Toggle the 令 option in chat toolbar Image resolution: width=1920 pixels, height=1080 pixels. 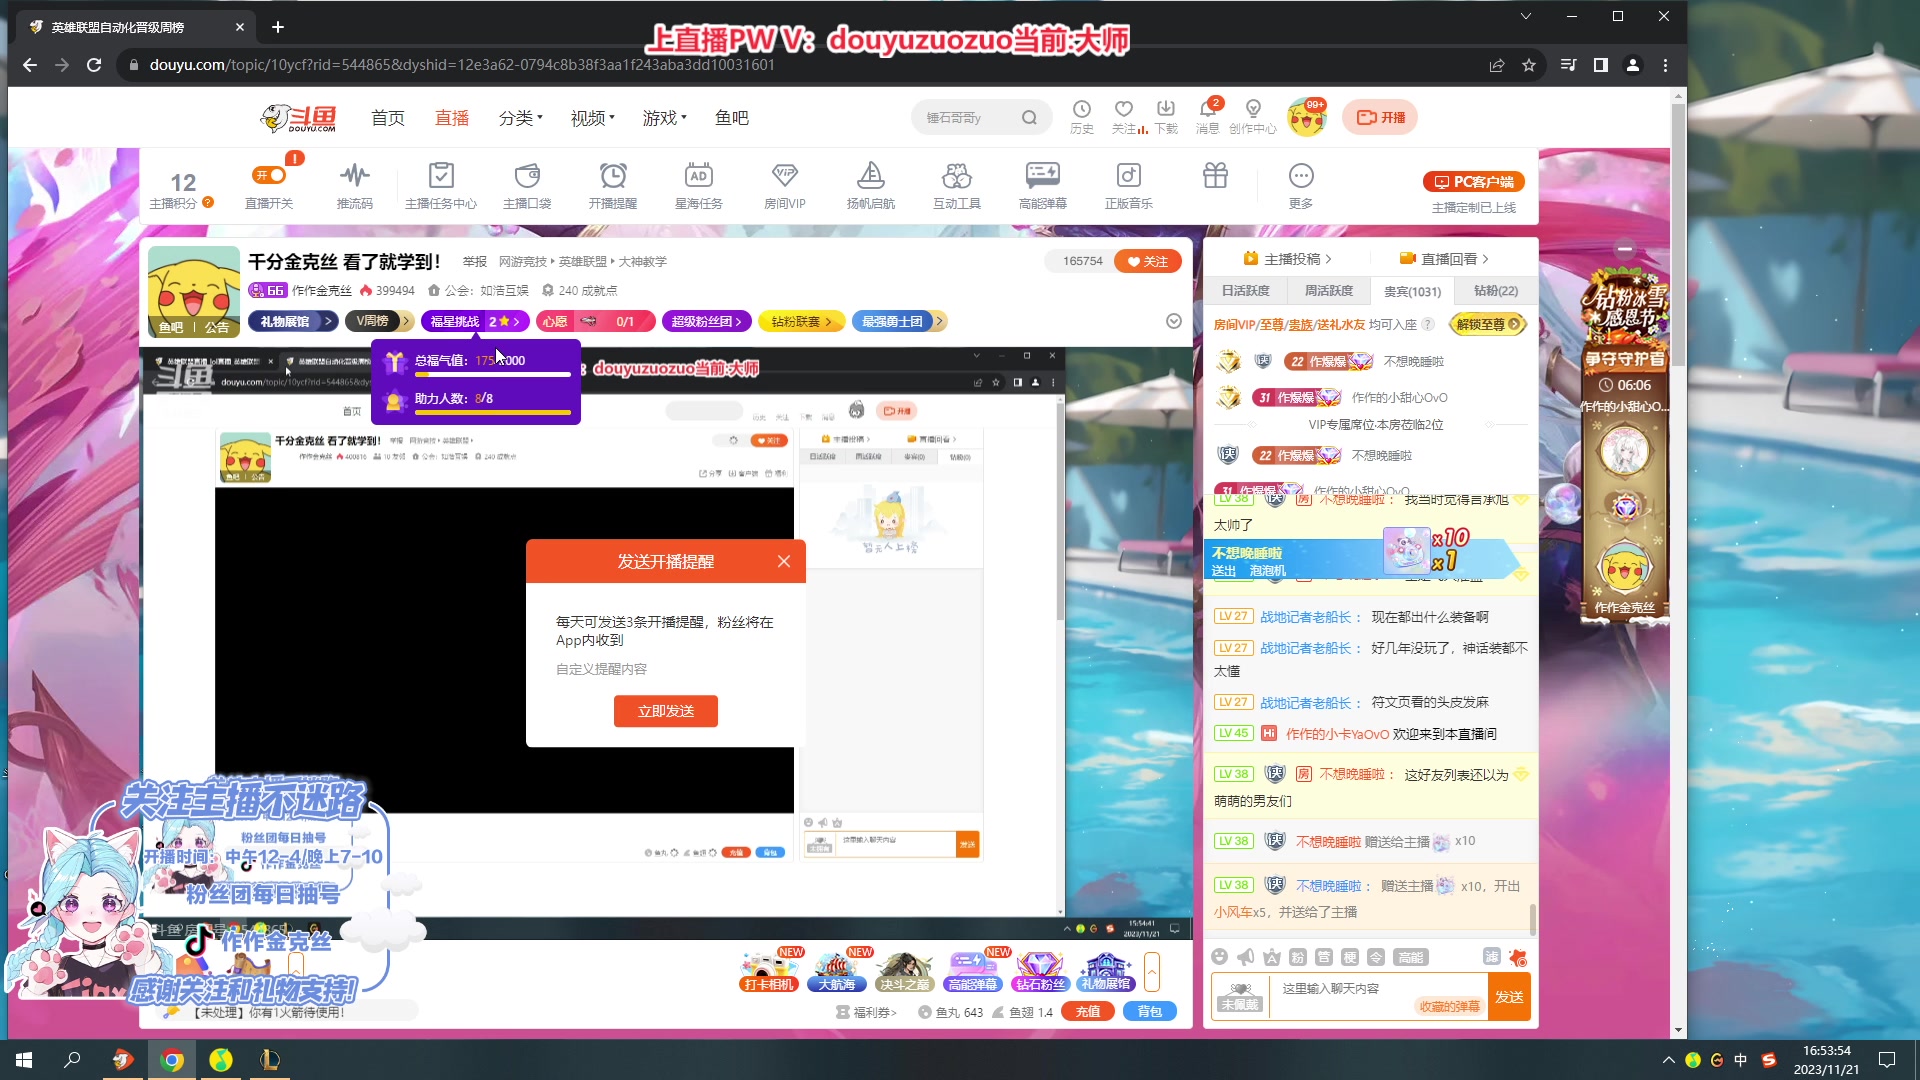1375,957
